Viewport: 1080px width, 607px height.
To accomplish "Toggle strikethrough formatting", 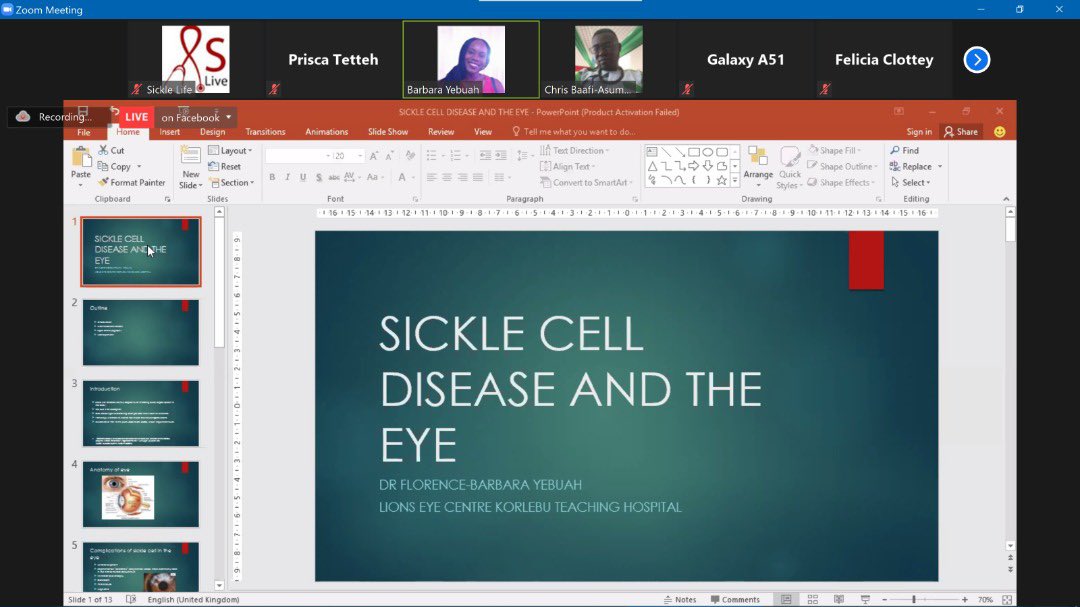I will point(333,178).
